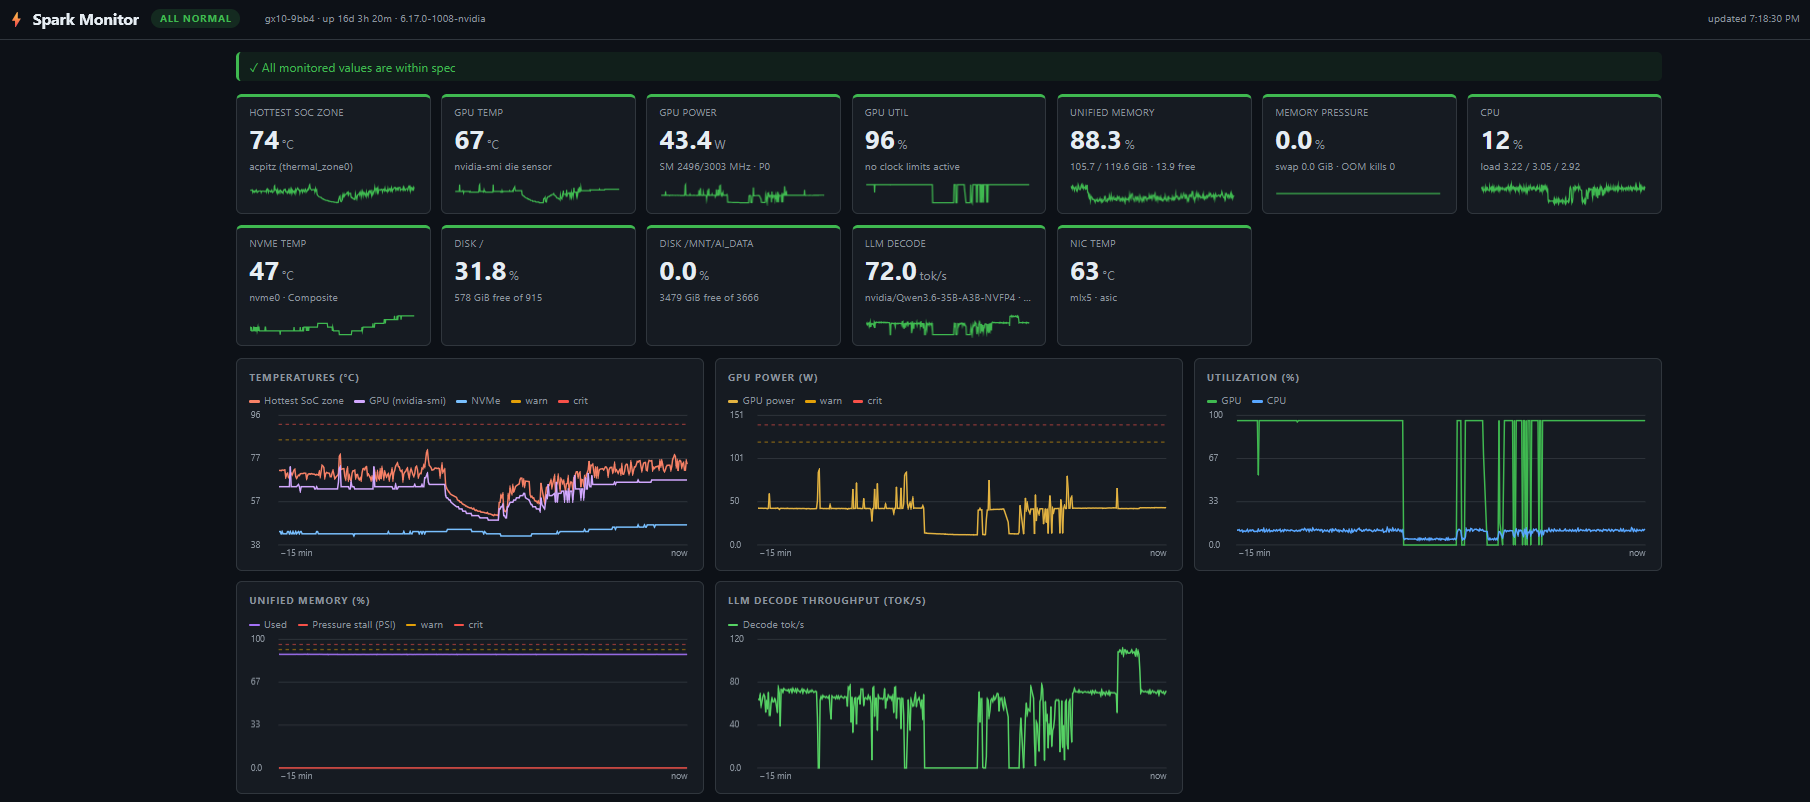Click the warn legend entry in Temperatures chart

tap(529, 401)
